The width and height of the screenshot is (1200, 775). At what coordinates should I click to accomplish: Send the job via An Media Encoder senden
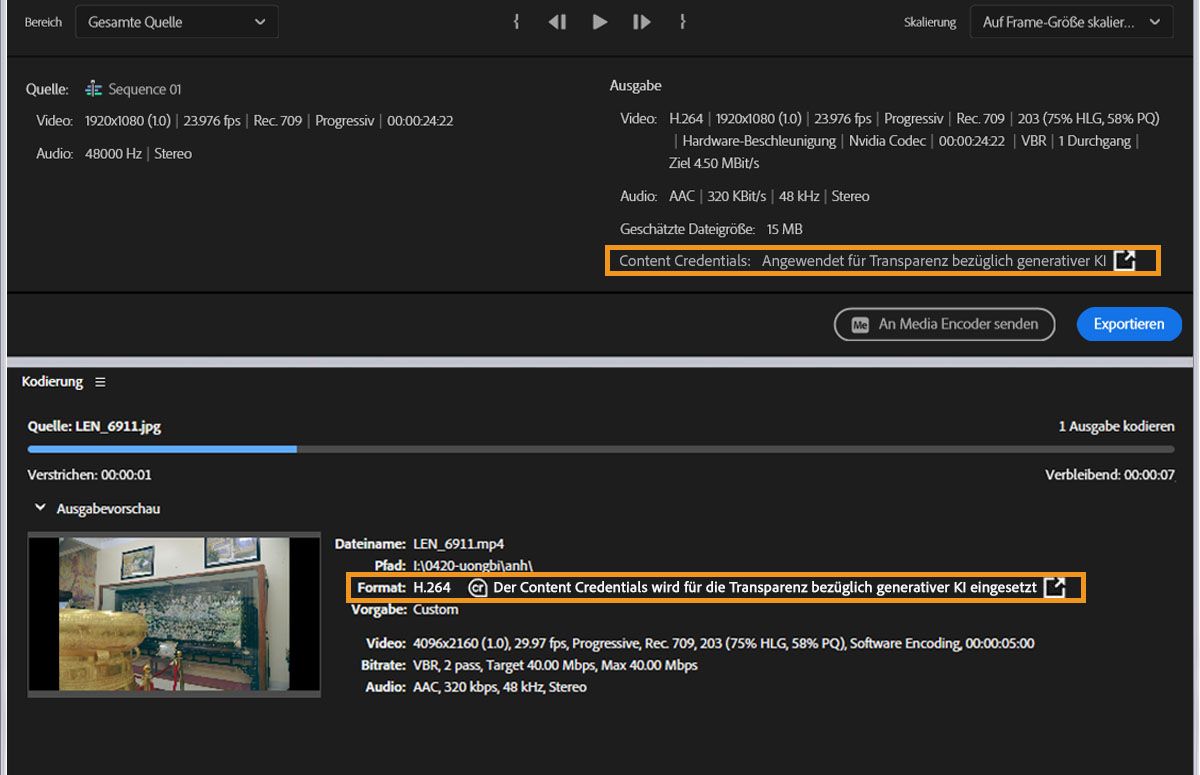pos(944,324)
